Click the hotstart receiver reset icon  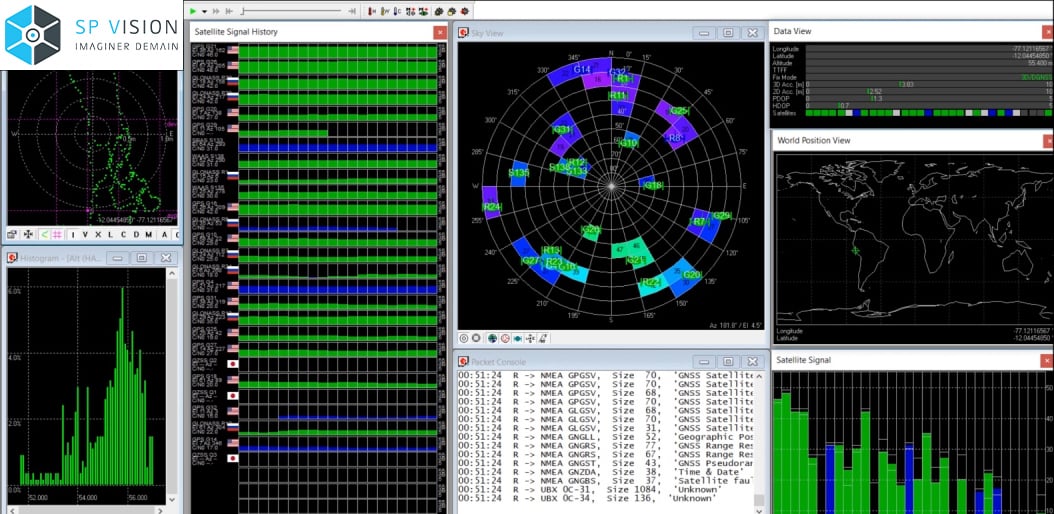click(x=372, y=11)
